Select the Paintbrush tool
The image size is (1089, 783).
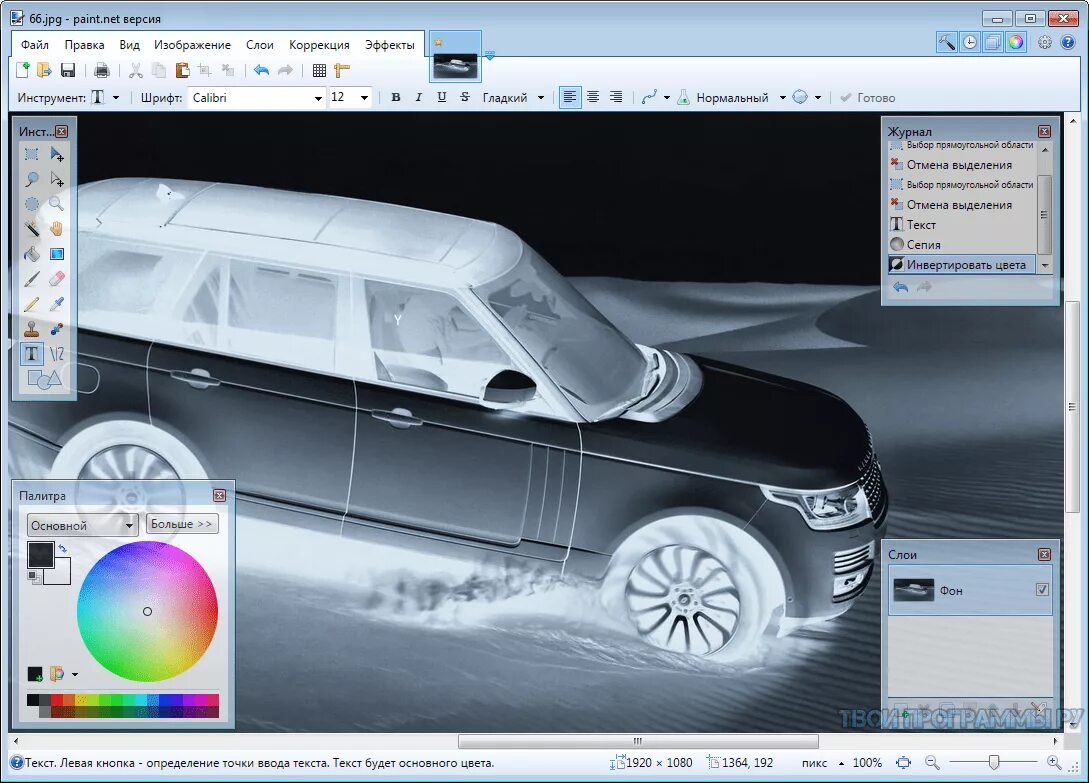[31, 279]
